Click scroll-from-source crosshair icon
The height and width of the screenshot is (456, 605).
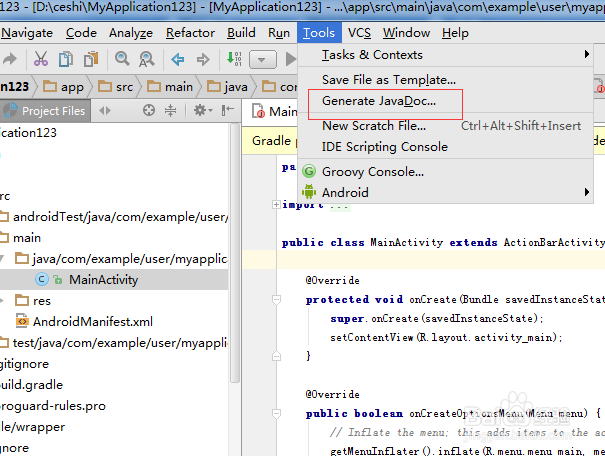(x=149, y=111)
